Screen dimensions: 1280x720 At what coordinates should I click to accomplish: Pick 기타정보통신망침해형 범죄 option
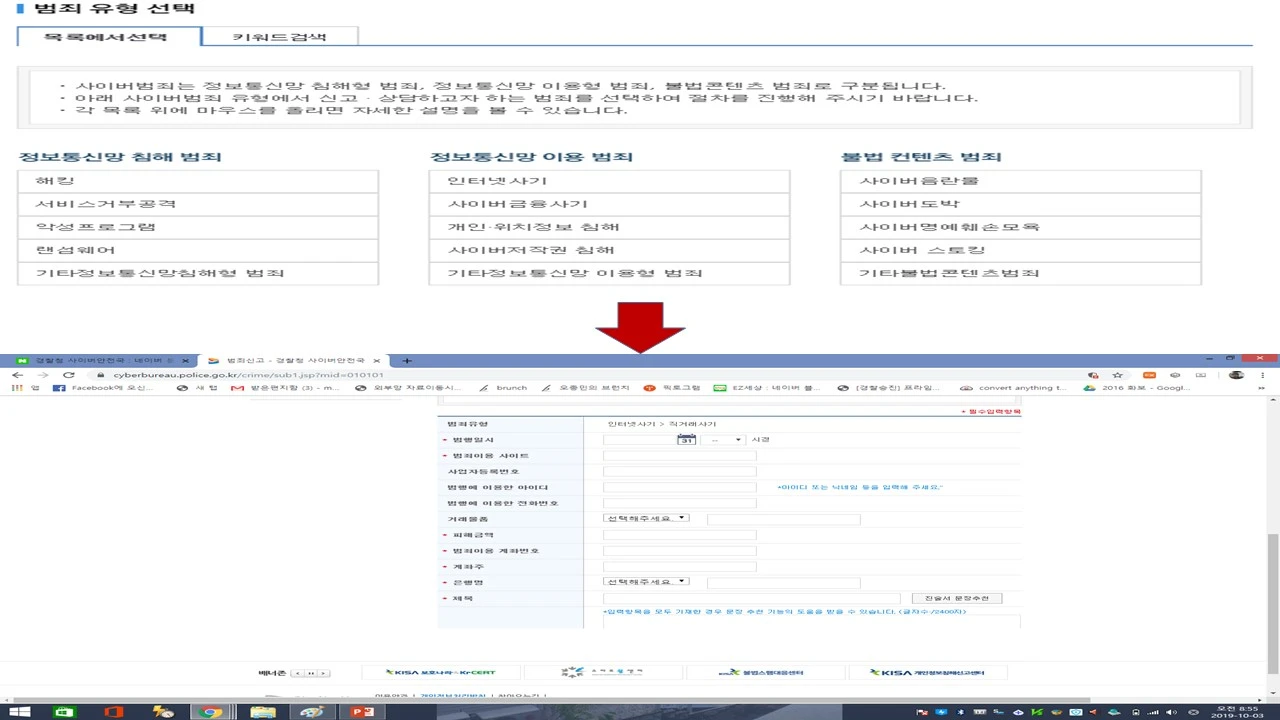tap(198, 273)
